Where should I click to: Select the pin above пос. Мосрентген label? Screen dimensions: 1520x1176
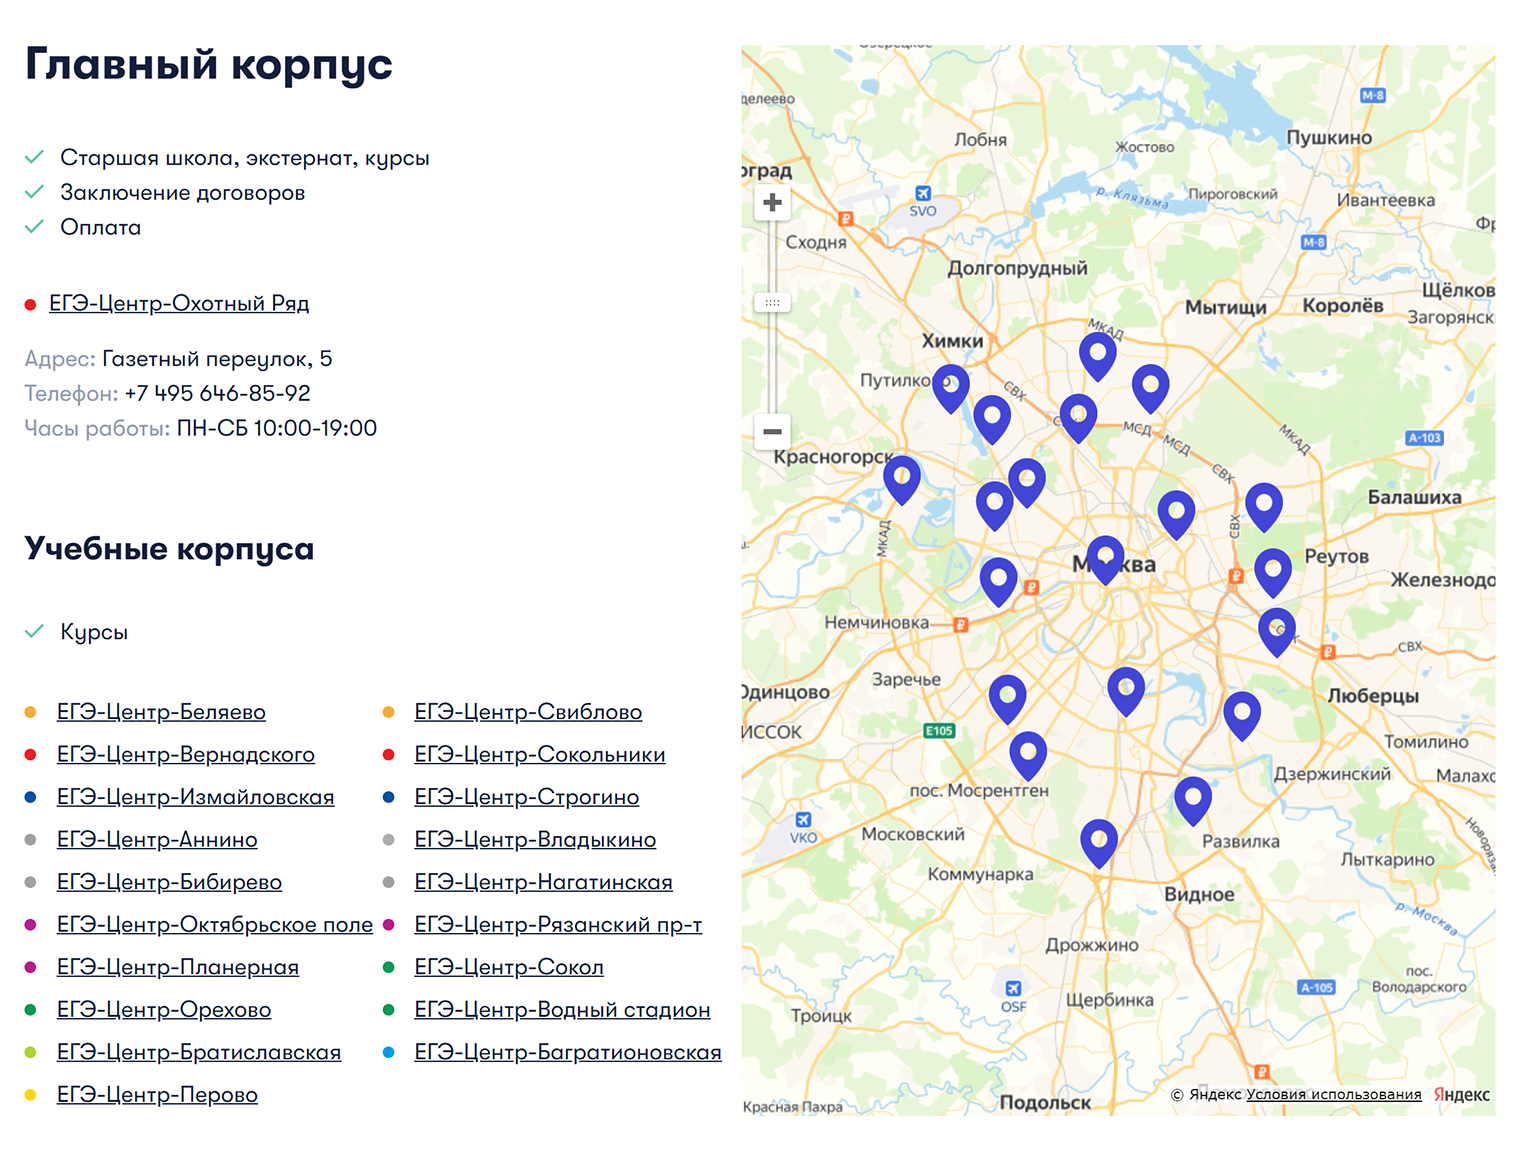pyautogui.click(x=1028, y=757)
